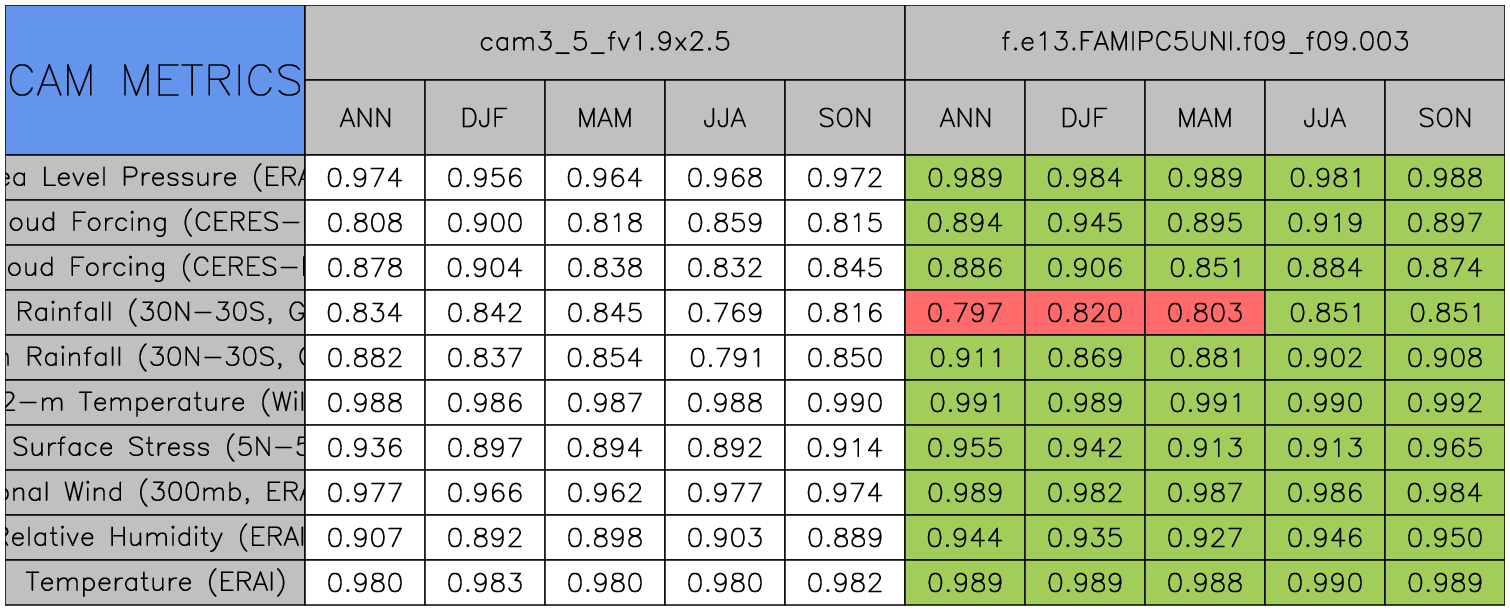Select the f.e13.FAMIPC5UNI.f09_f09.003 group header
This screenshot has height=611, width=1510.
[x=1205, y=42]
